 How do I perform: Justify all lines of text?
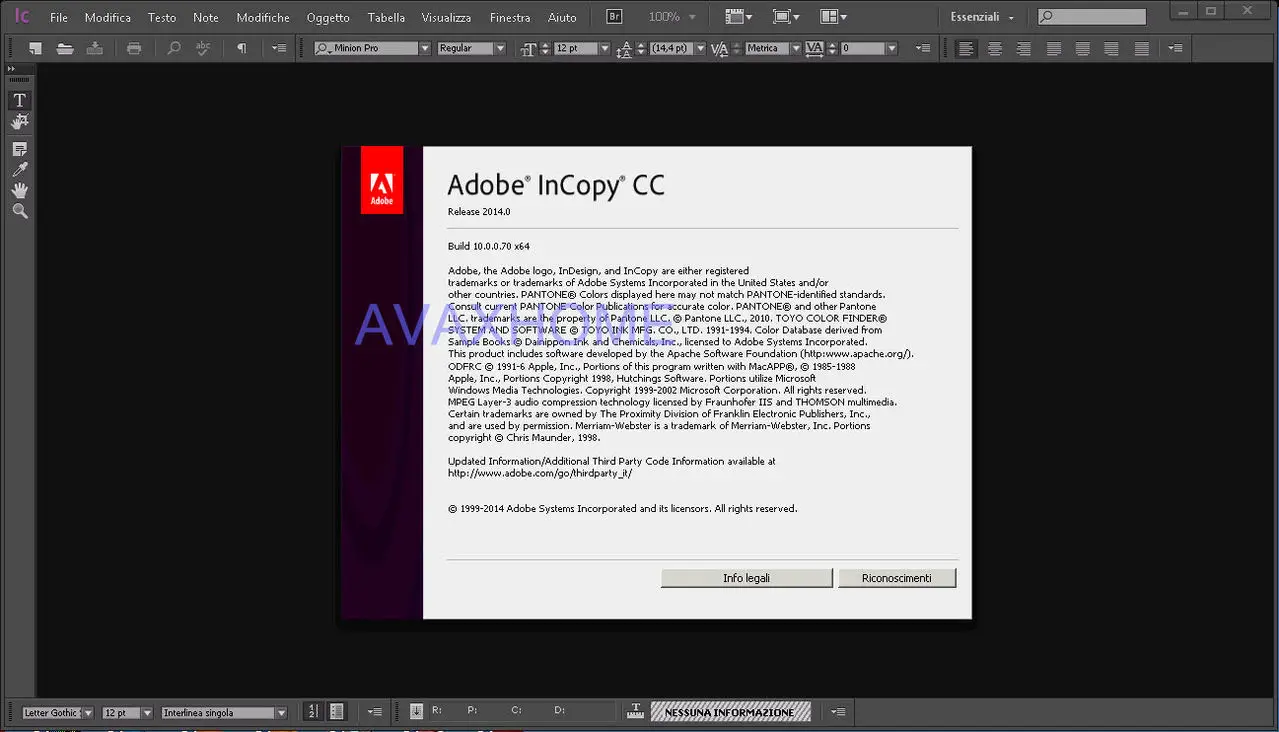1141,48
